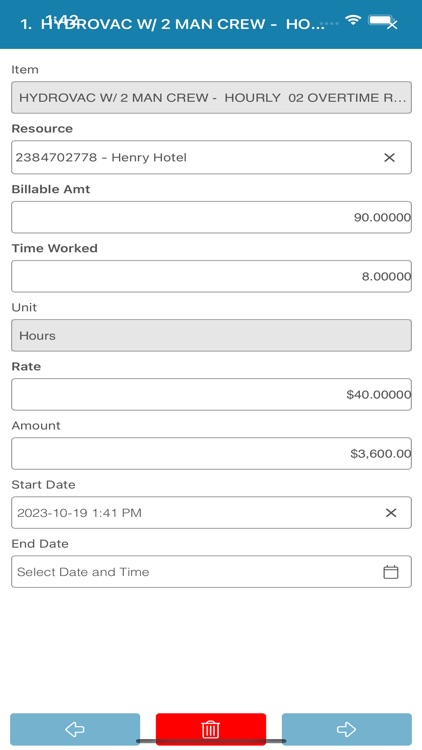Select the End Date and Time field

click(211, 572)
